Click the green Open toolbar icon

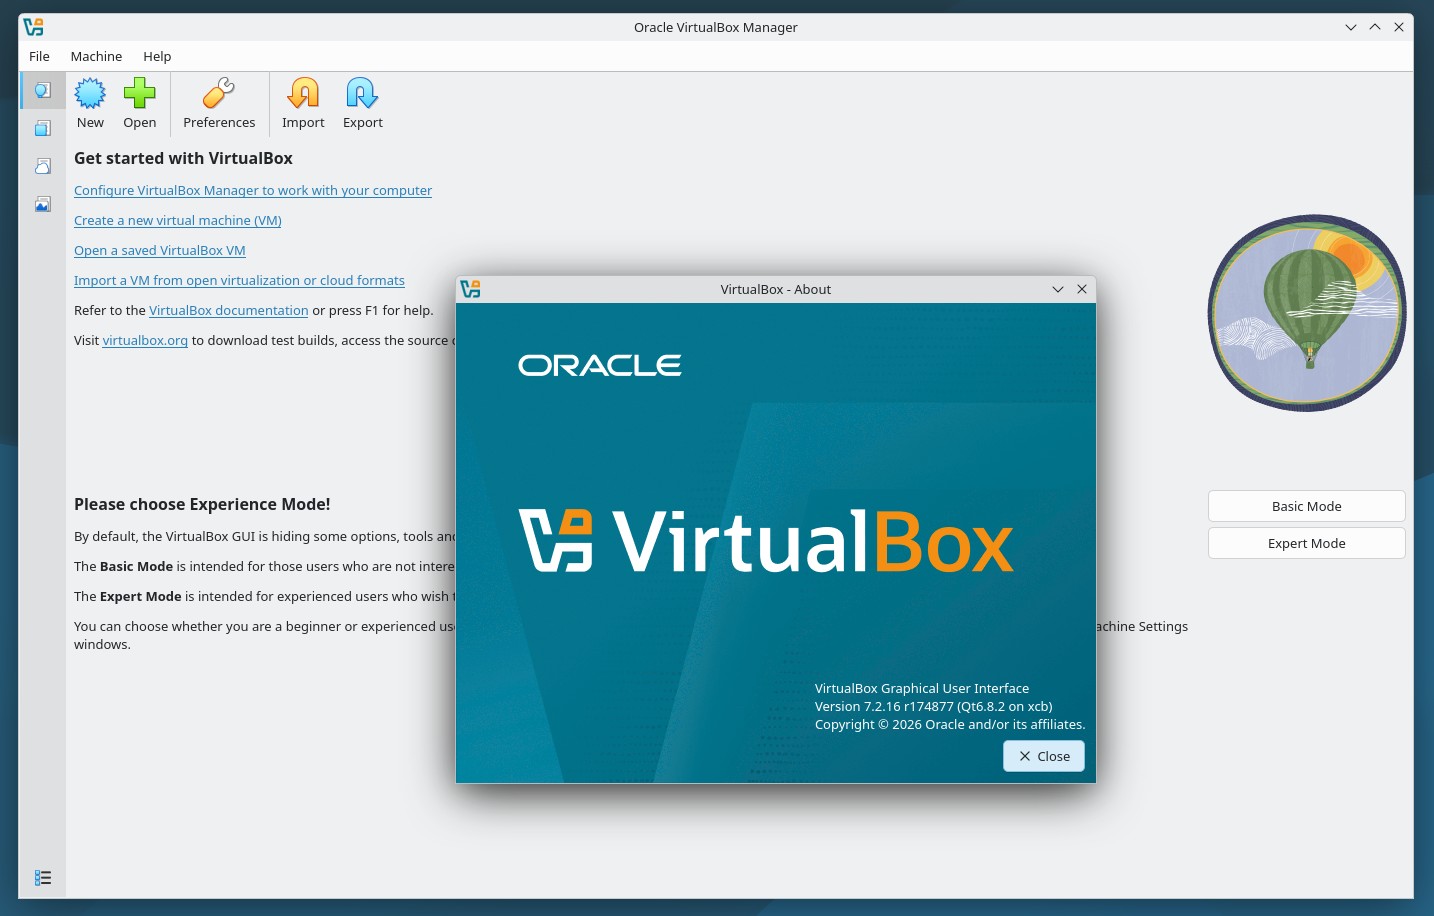pos(140,104)
